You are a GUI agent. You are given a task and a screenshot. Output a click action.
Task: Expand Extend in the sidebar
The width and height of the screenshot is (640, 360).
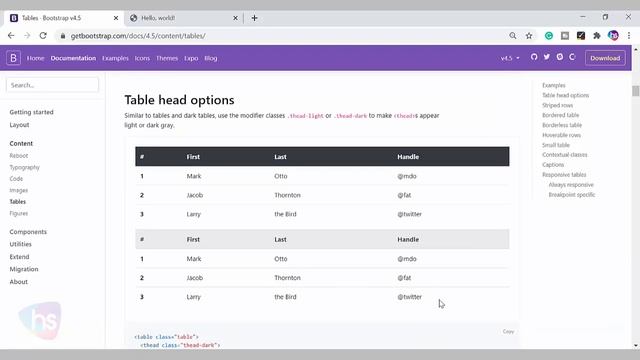tap(19, 257)
